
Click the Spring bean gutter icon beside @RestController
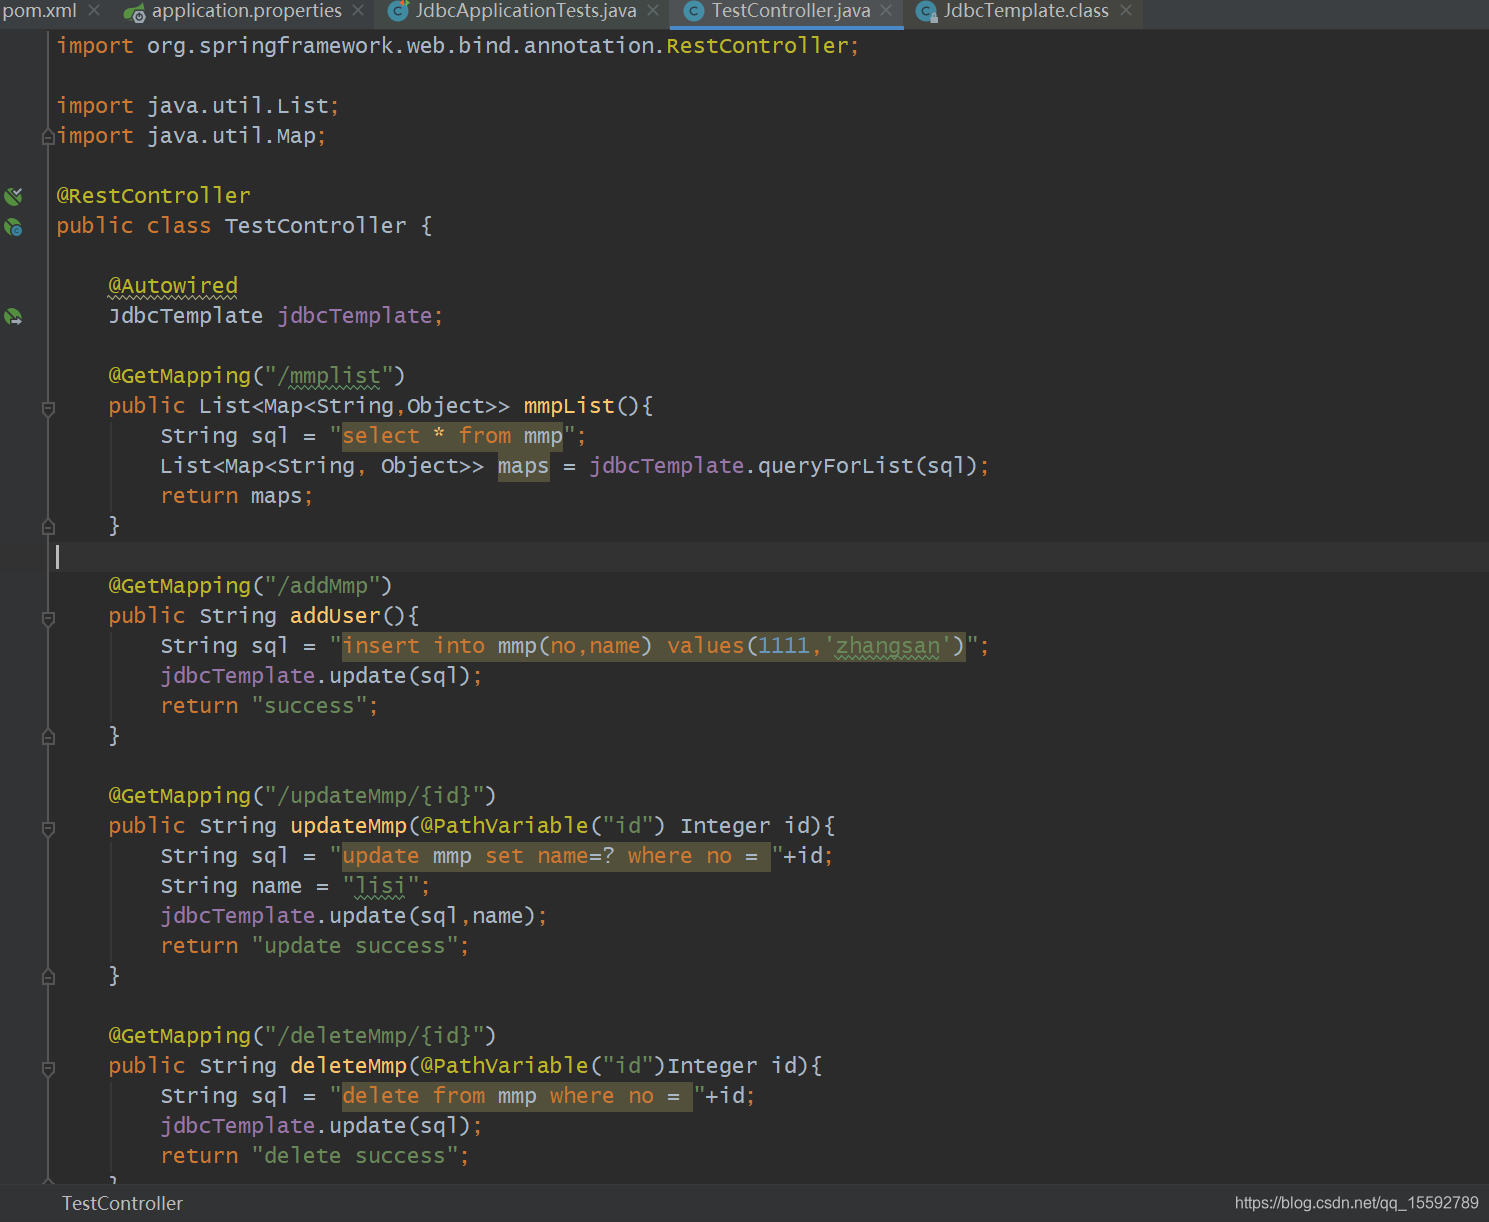click(x=13, y=196)
